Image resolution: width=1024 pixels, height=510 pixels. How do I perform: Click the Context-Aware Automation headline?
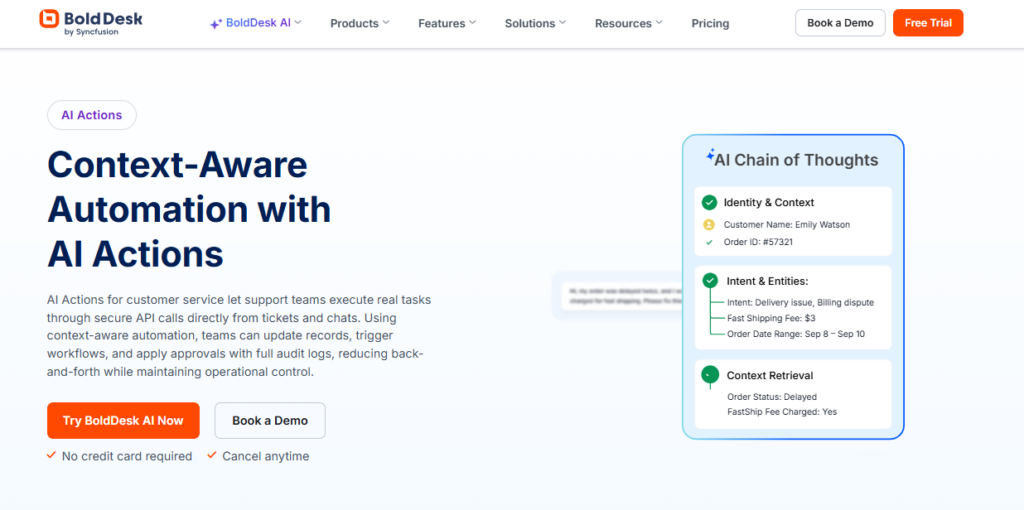[189, 209]
